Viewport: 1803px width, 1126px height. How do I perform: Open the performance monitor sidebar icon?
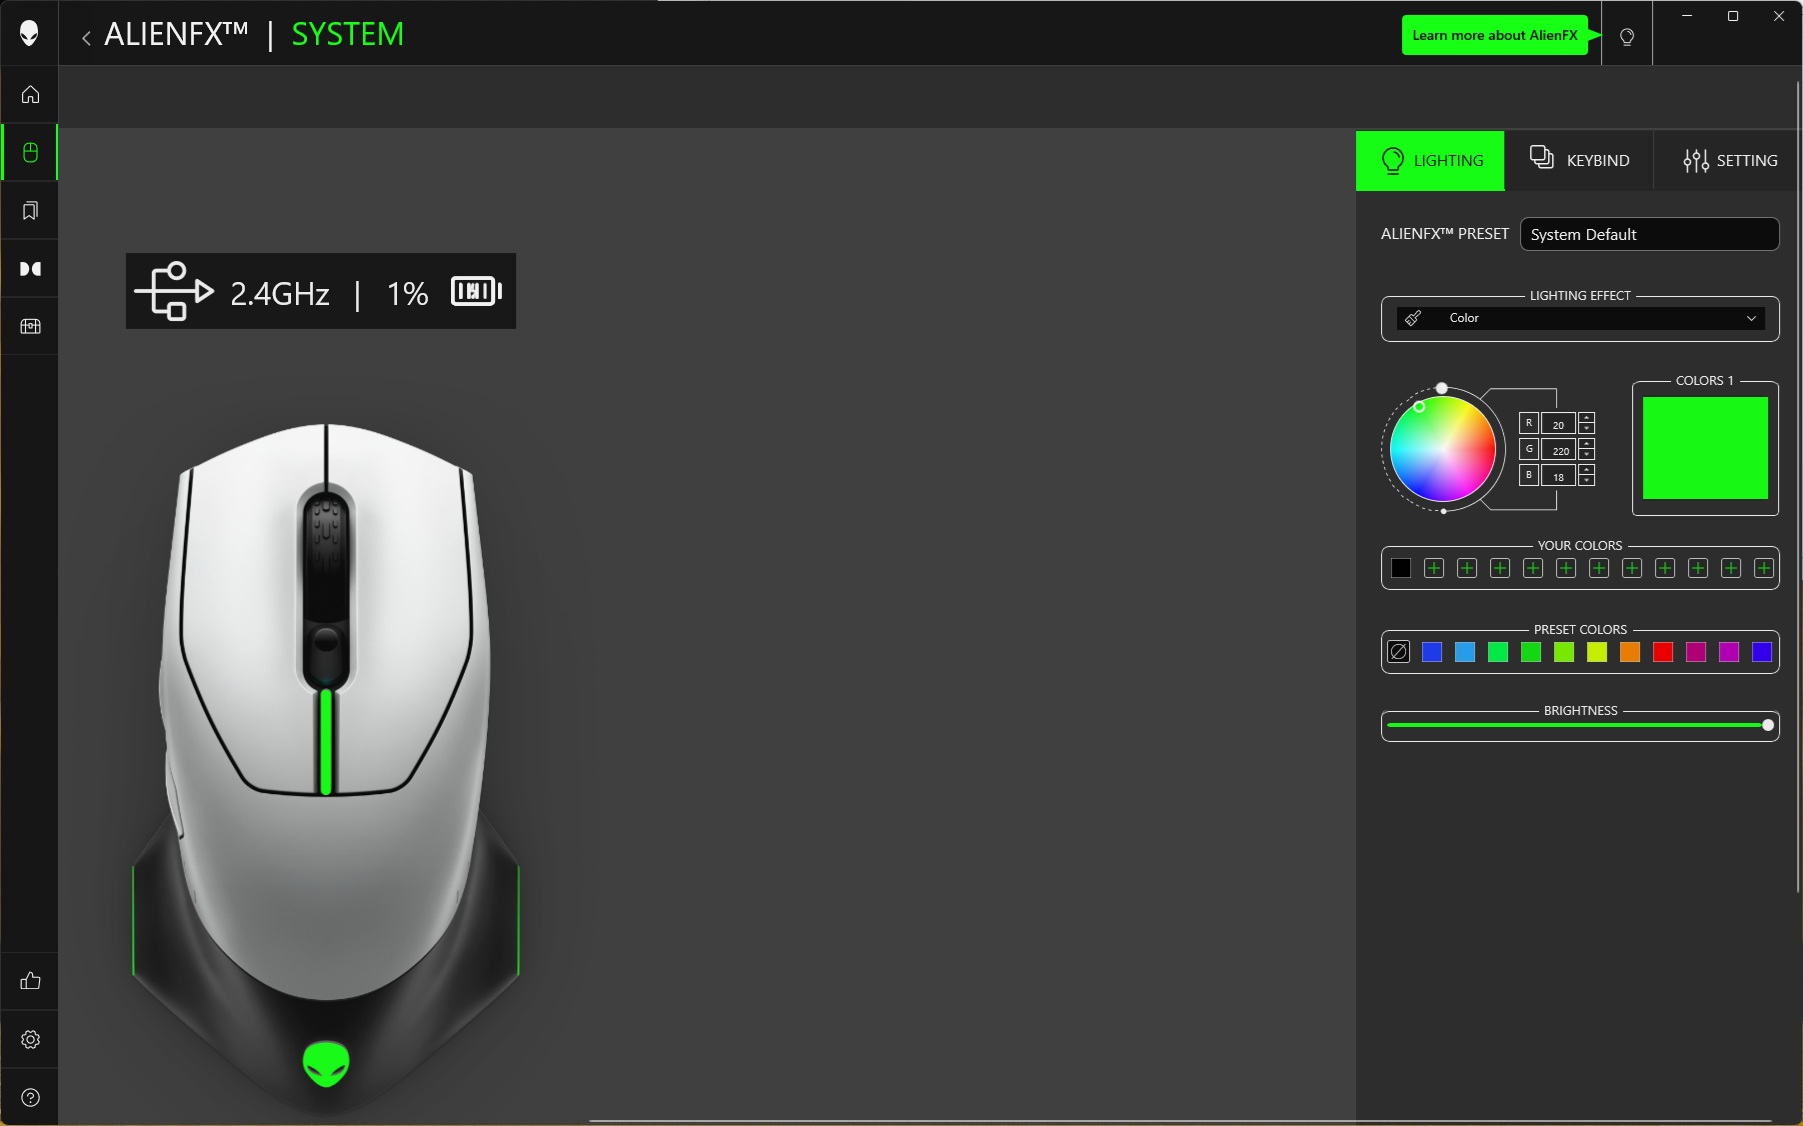pos(30,326)
